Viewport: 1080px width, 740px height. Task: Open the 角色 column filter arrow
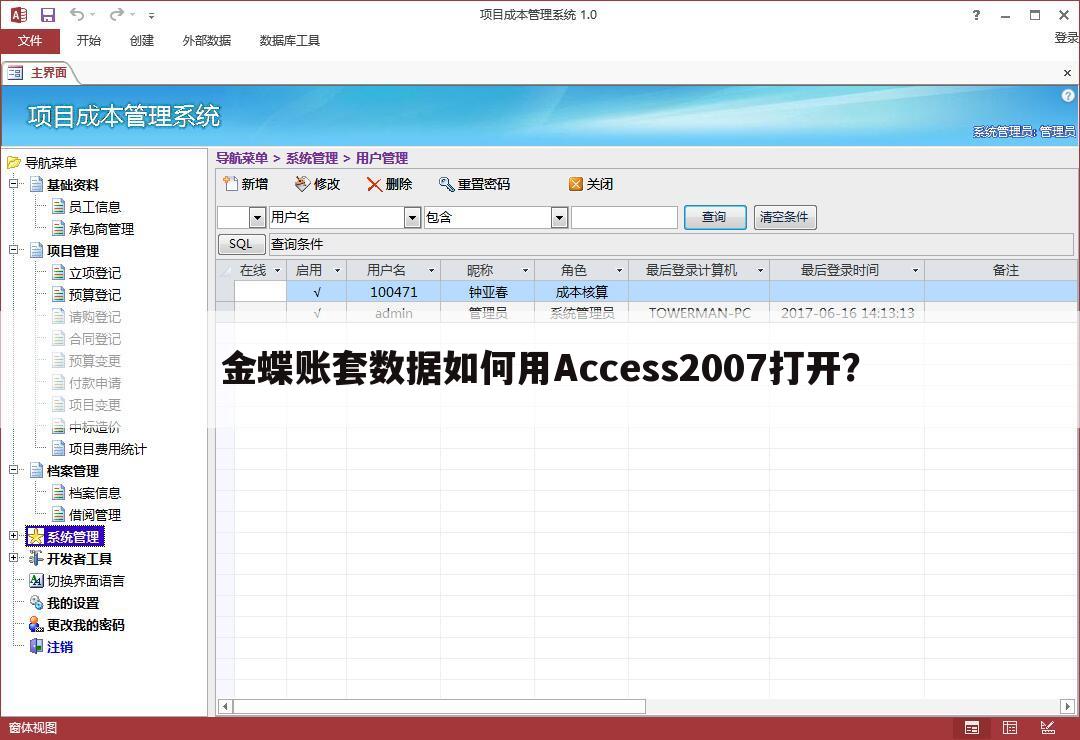[x=619, y=271]
